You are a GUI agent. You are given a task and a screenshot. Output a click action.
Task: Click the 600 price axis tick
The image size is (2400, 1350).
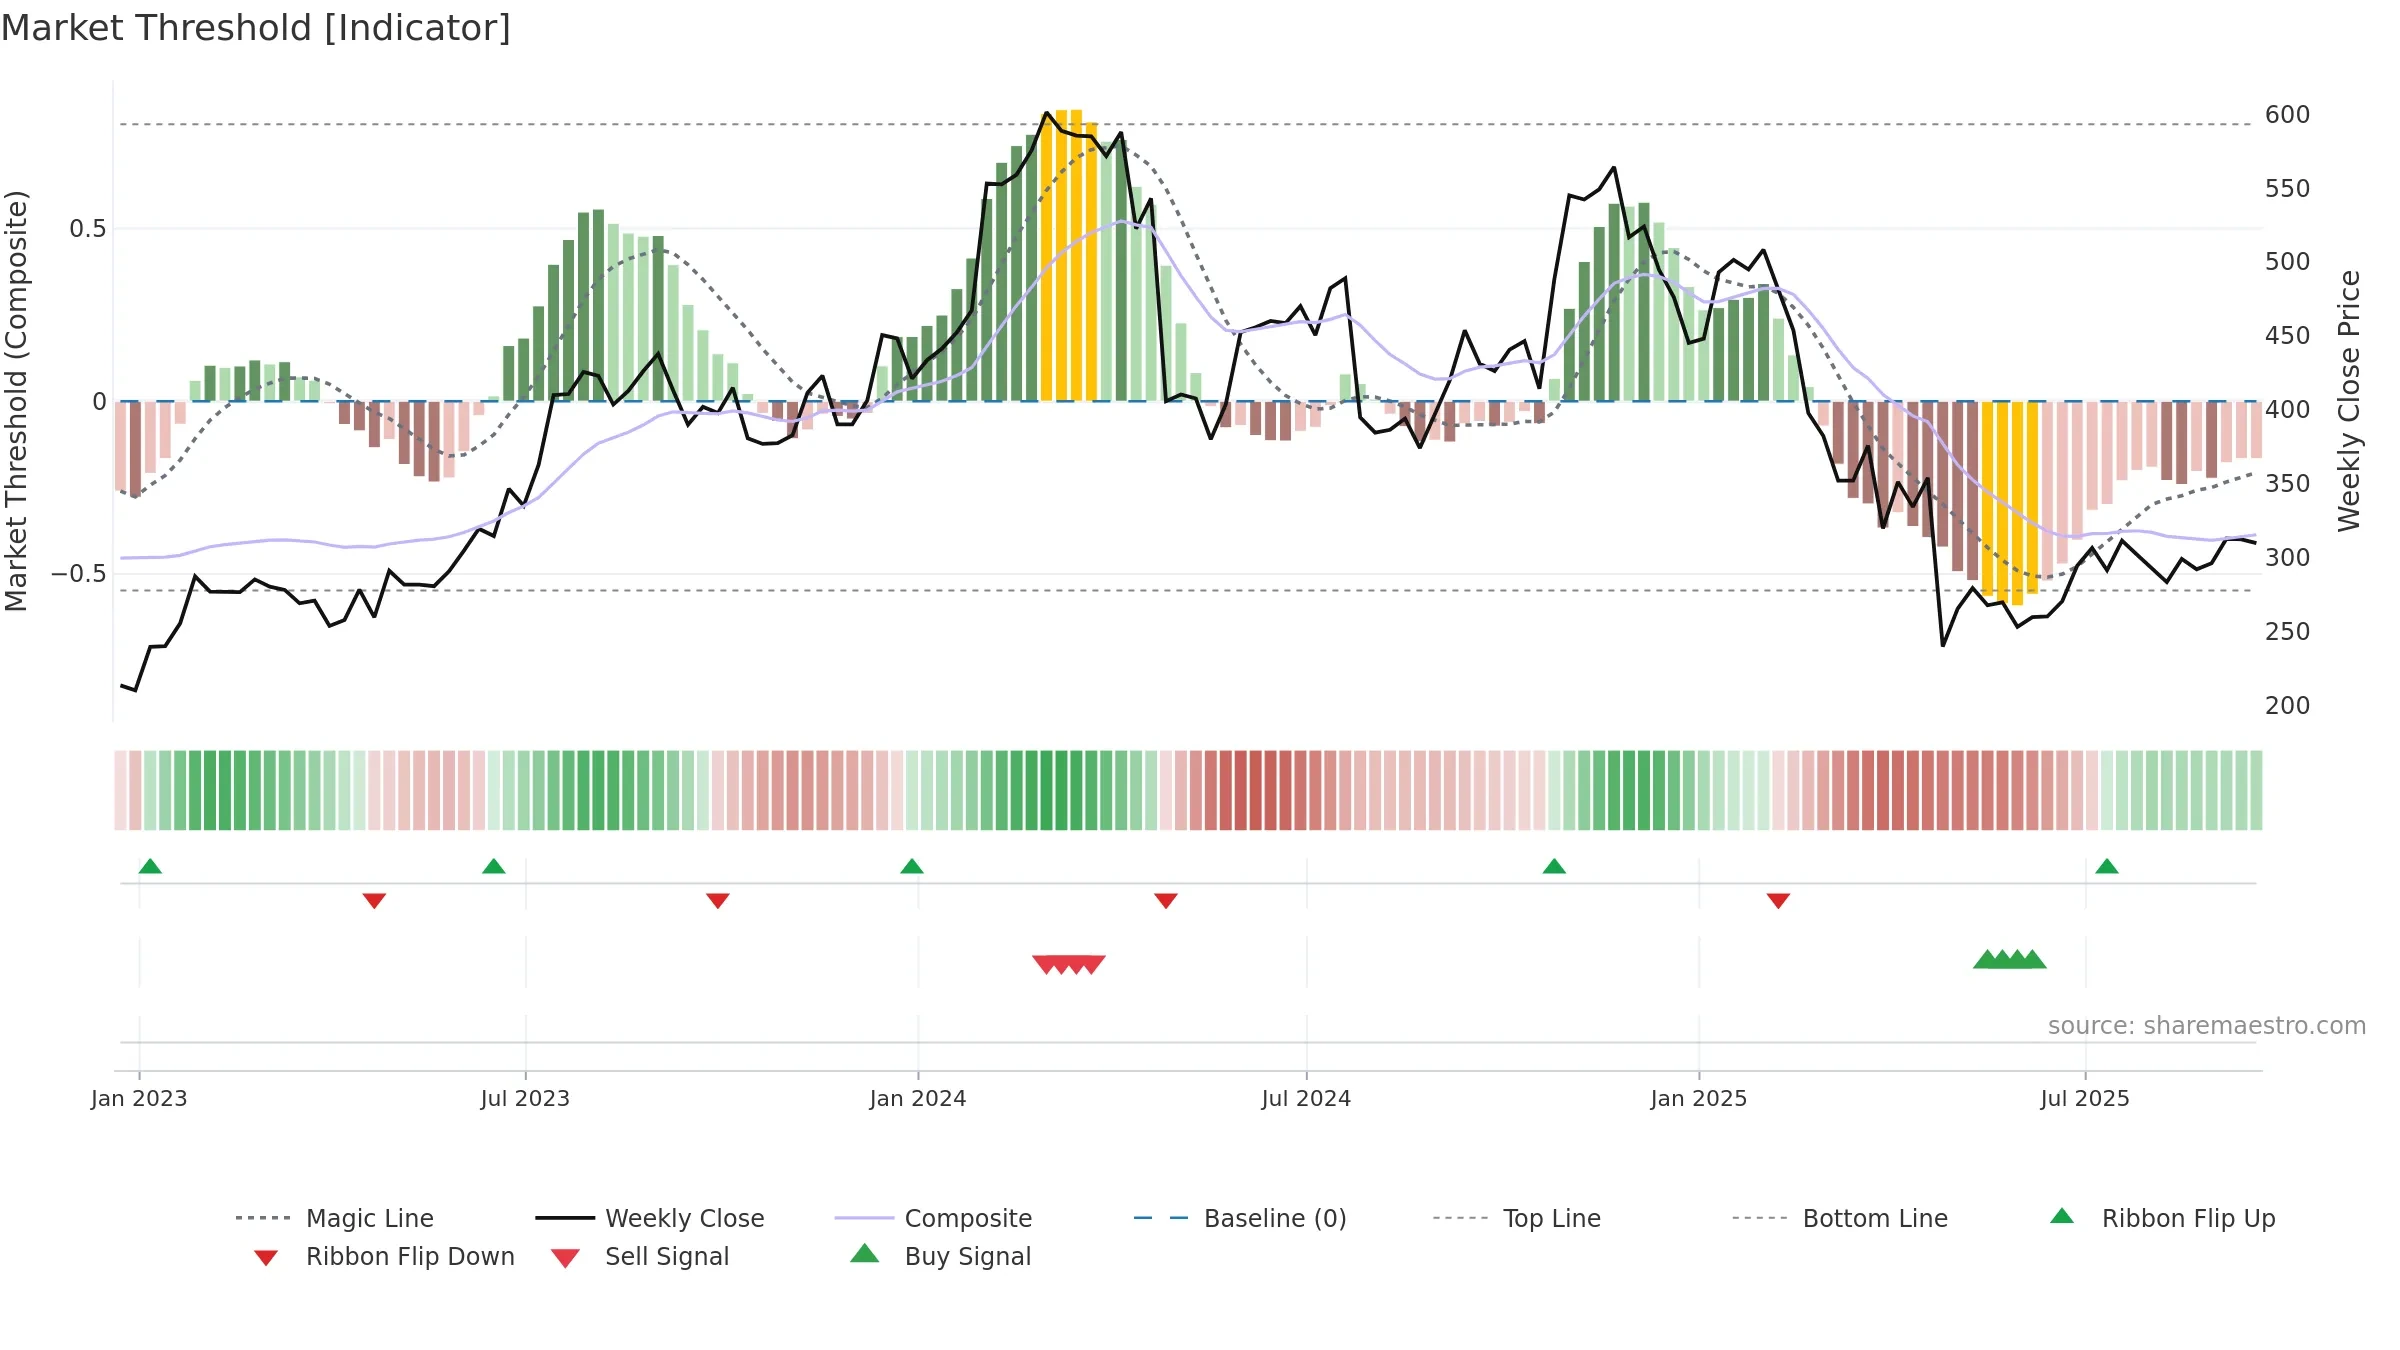coord(2288,115)
